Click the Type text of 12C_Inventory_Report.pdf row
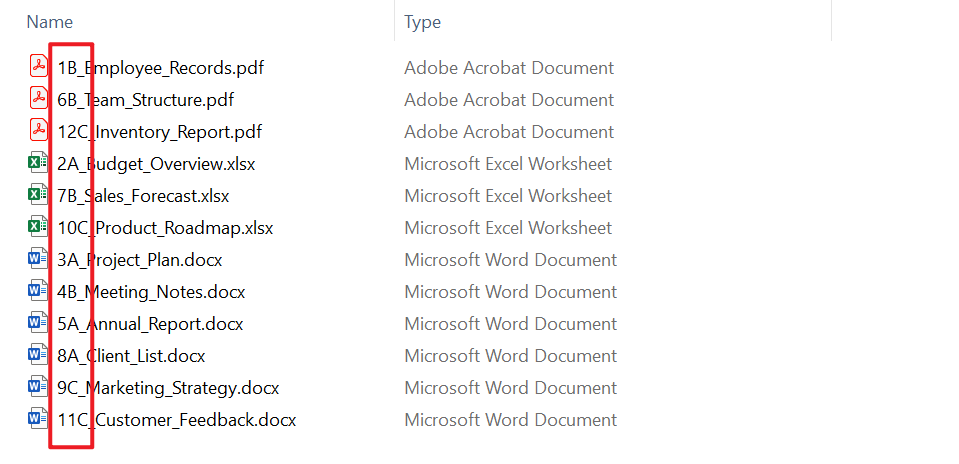The width and height of the screenshot is (959, 464). pos(508,132)
